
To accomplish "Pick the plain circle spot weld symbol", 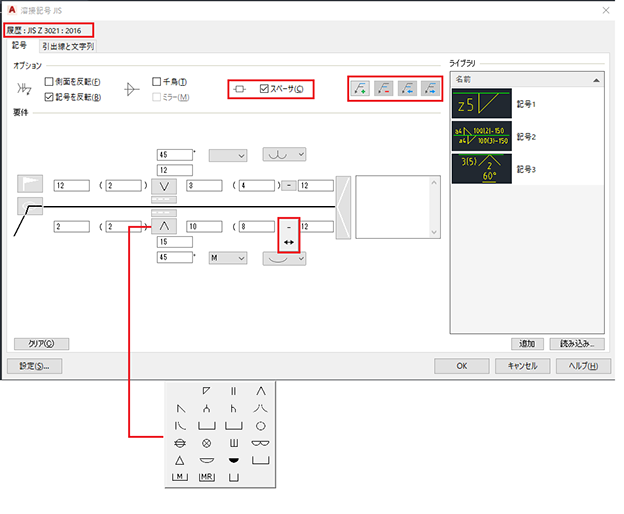I will (x=261, y=426).
